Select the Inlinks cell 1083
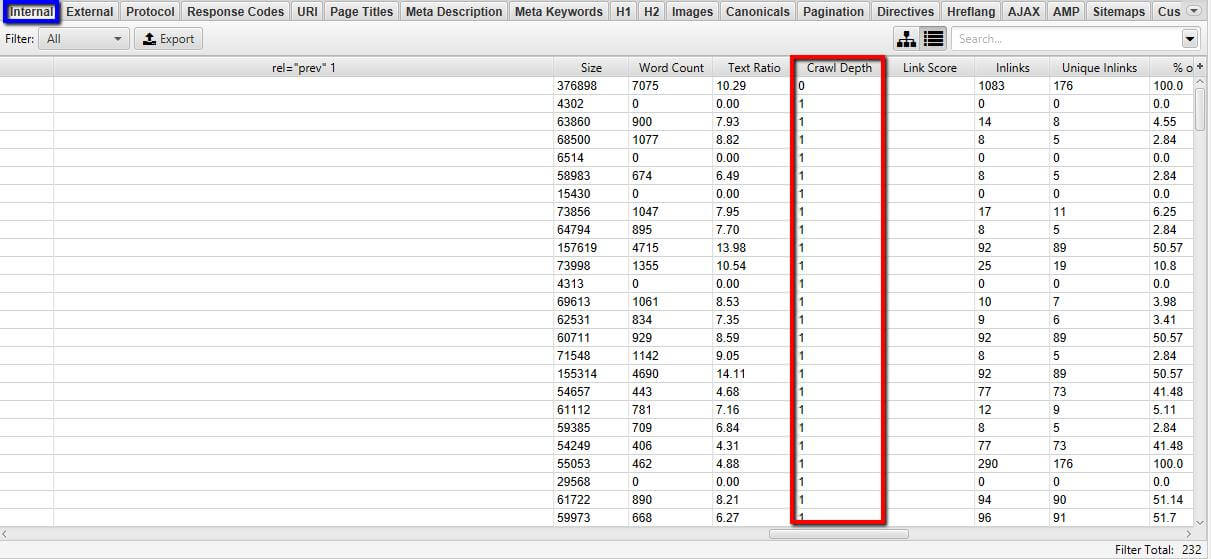This screenshot has width=1211, height=559. click(x=1012, y=86)
